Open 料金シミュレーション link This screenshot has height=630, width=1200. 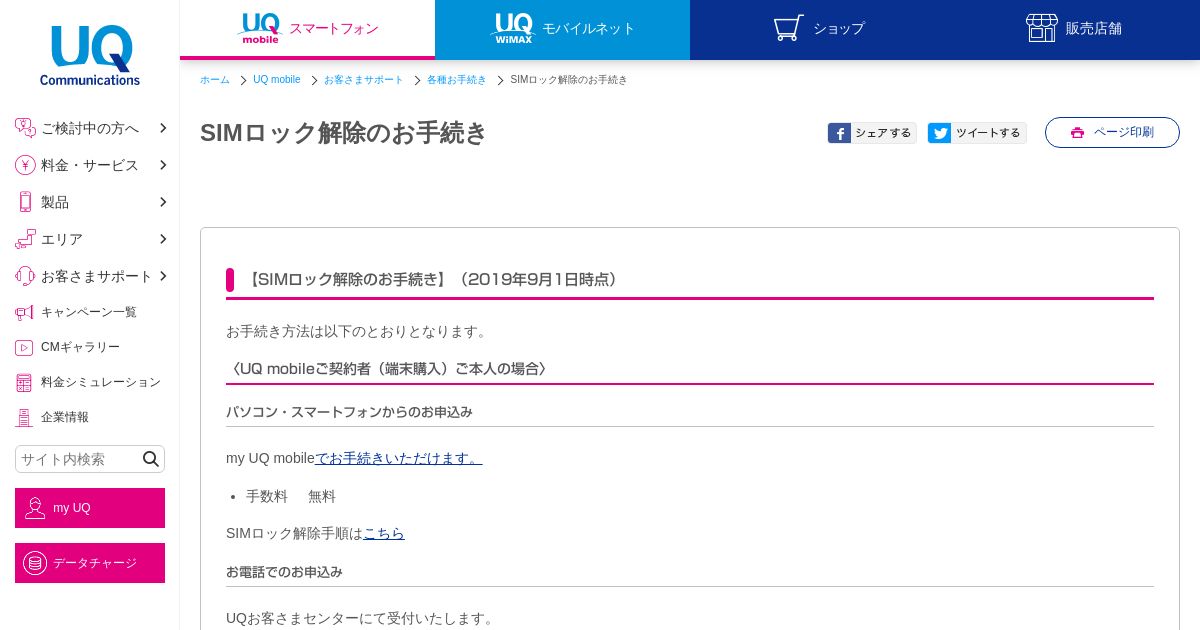(101, 382)
